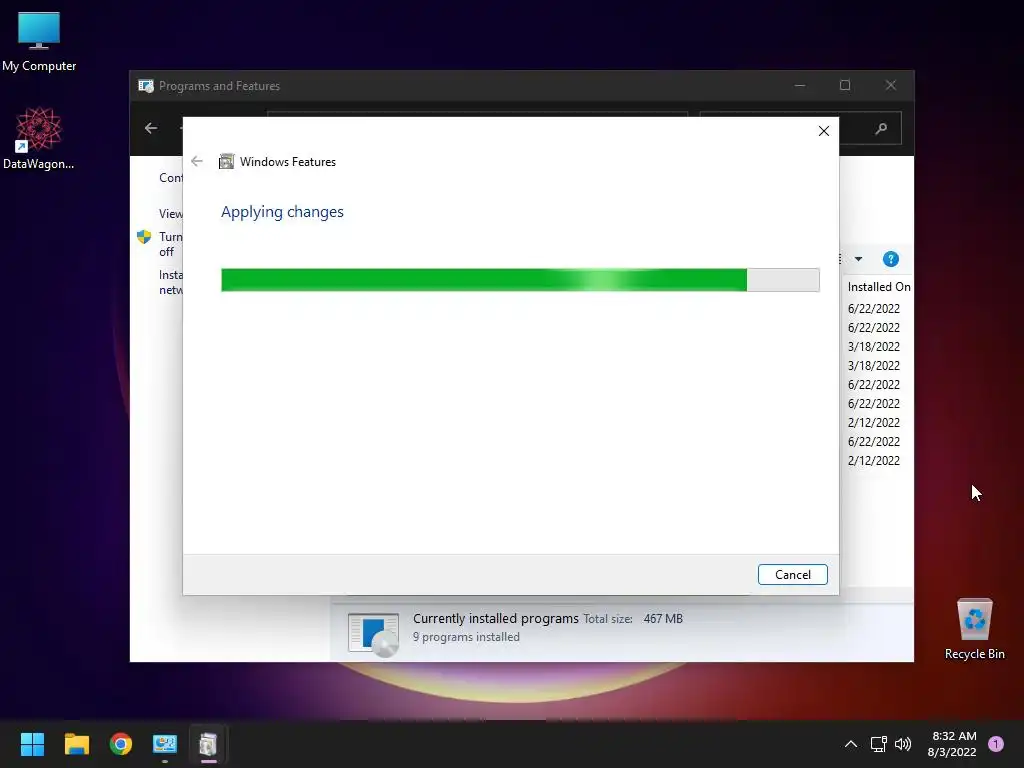Minimize the Programs and Features window

coord(800,86)
